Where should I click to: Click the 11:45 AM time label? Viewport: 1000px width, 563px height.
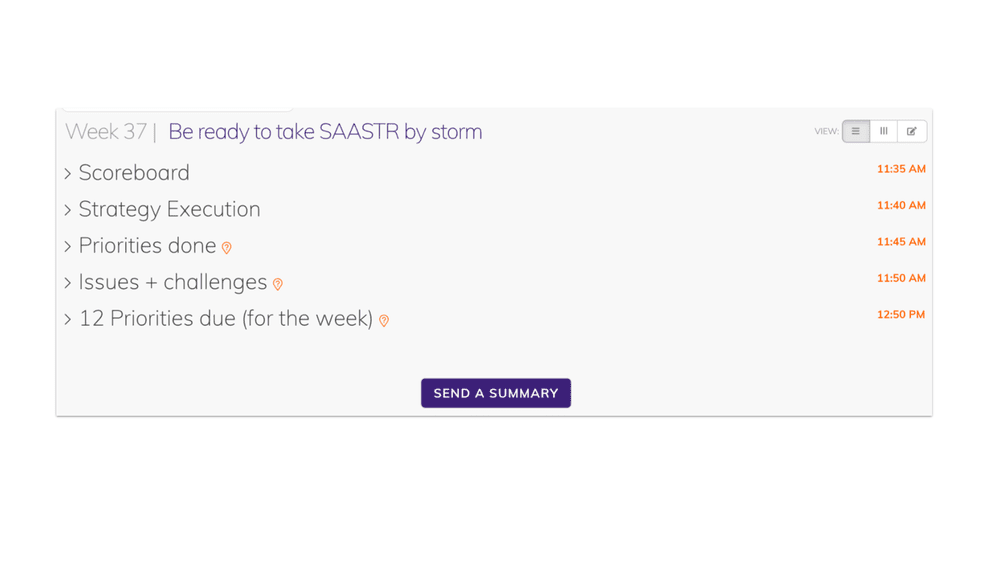tap(901, 242)
